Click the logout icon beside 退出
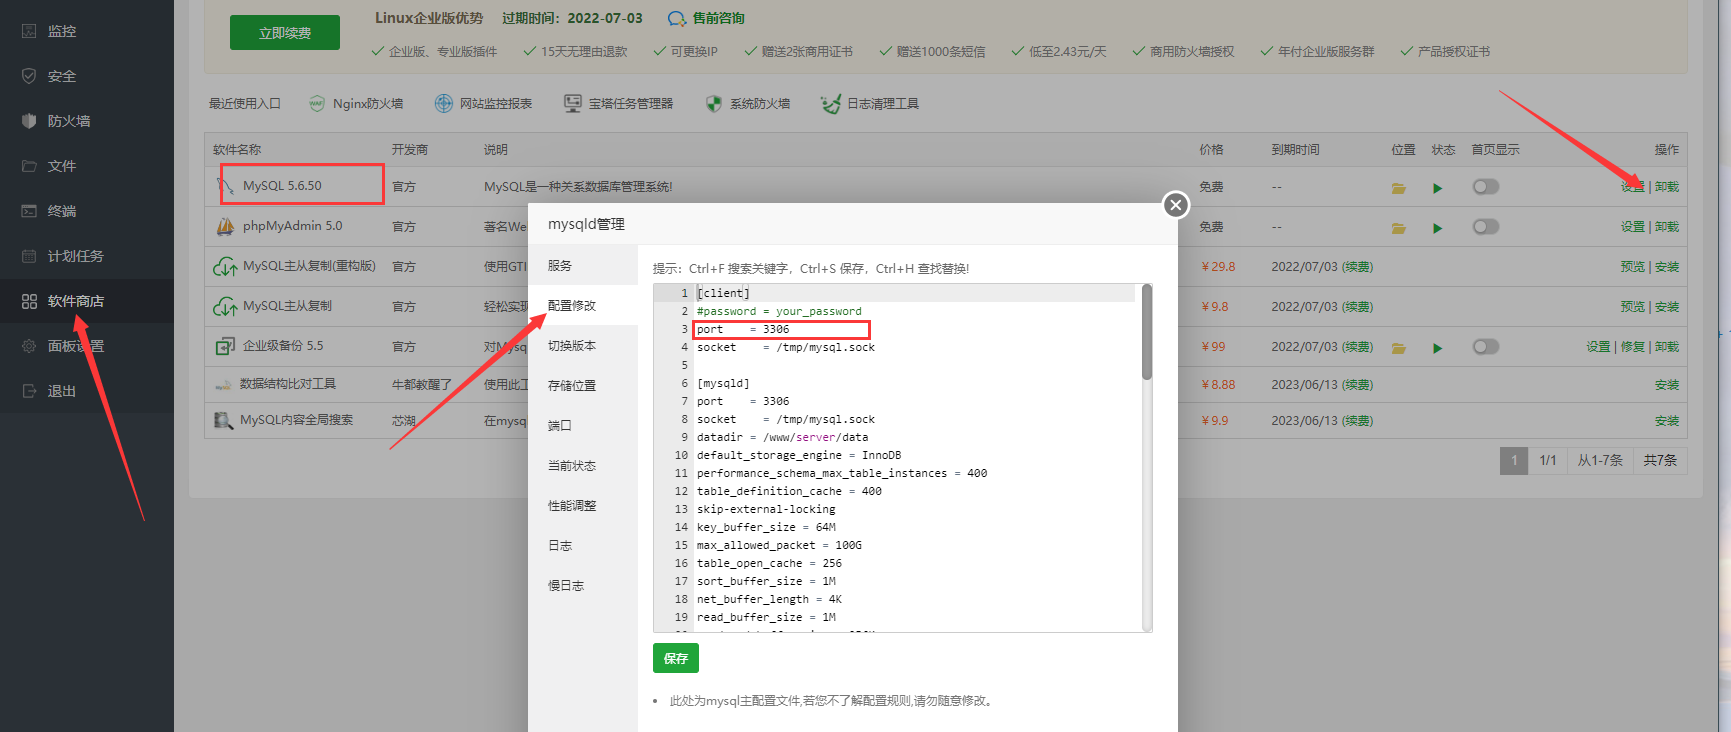This screenshot has height=732, width=1731. click(29, 391)
